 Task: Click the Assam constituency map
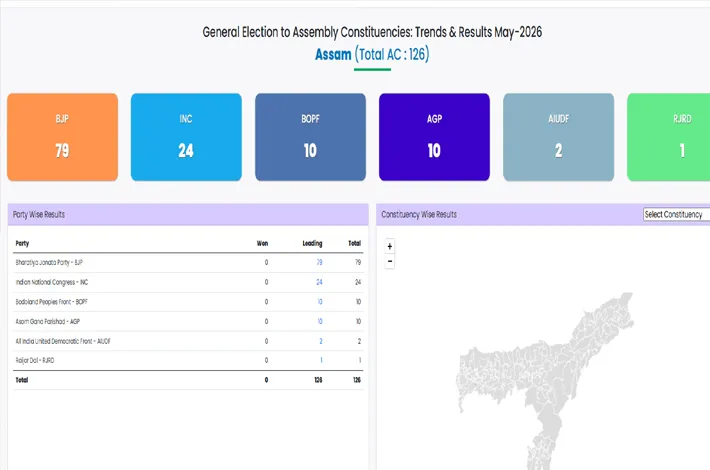(x=543, y=380)
